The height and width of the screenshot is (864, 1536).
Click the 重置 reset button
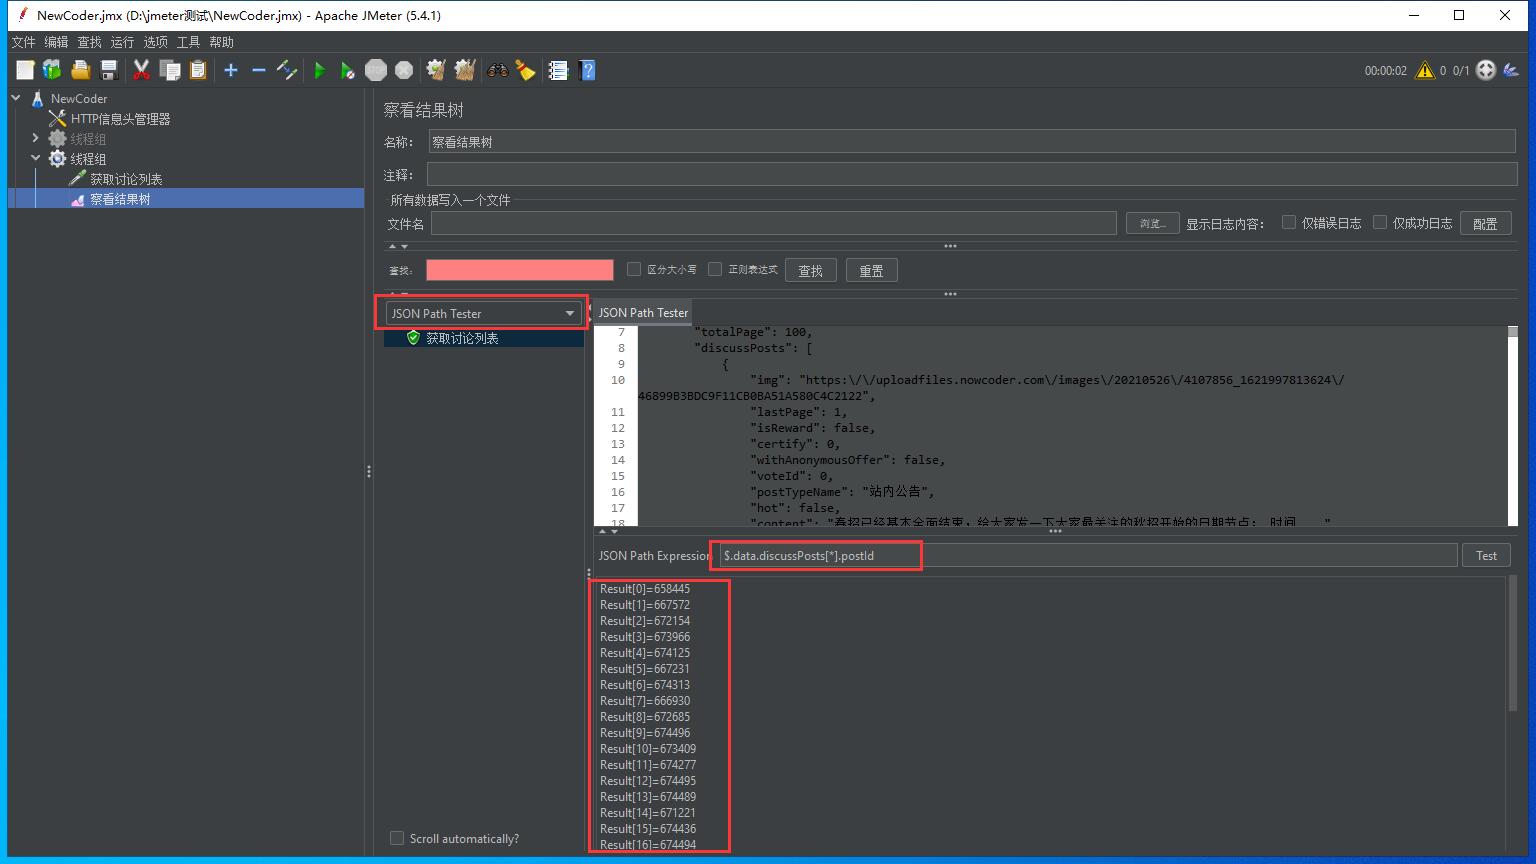click(x=872, y=270)
